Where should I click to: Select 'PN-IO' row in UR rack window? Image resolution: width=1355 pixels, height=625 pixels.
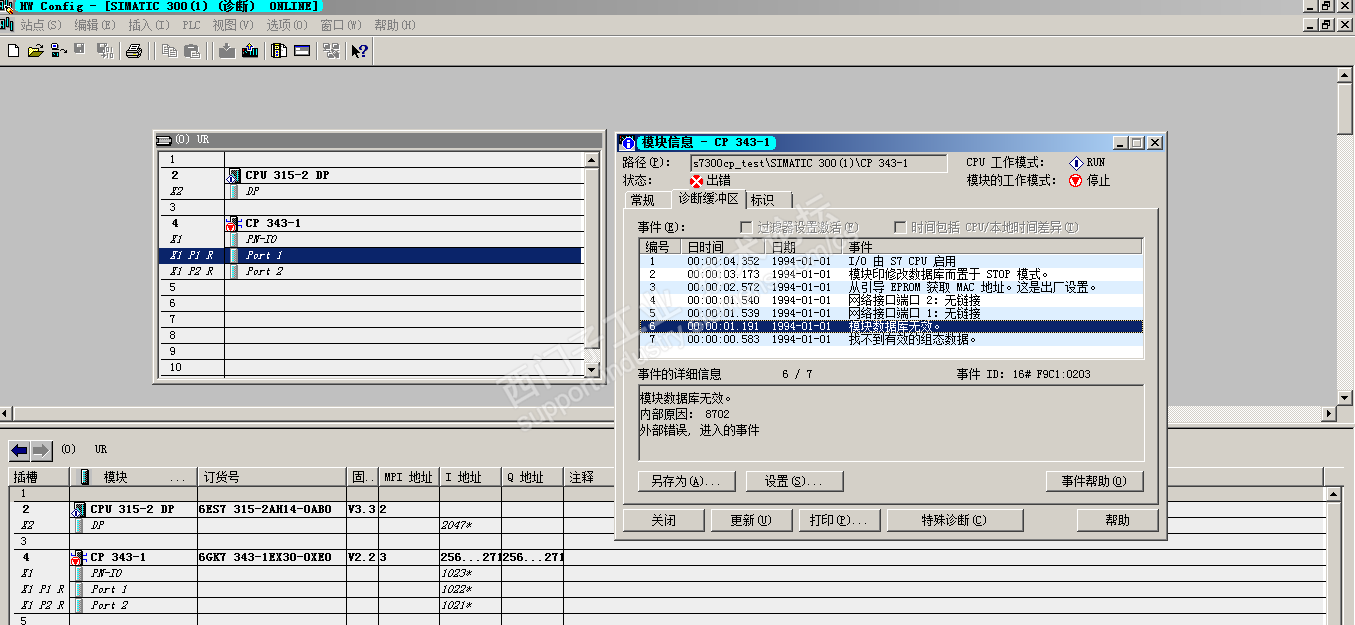(370, 239)
